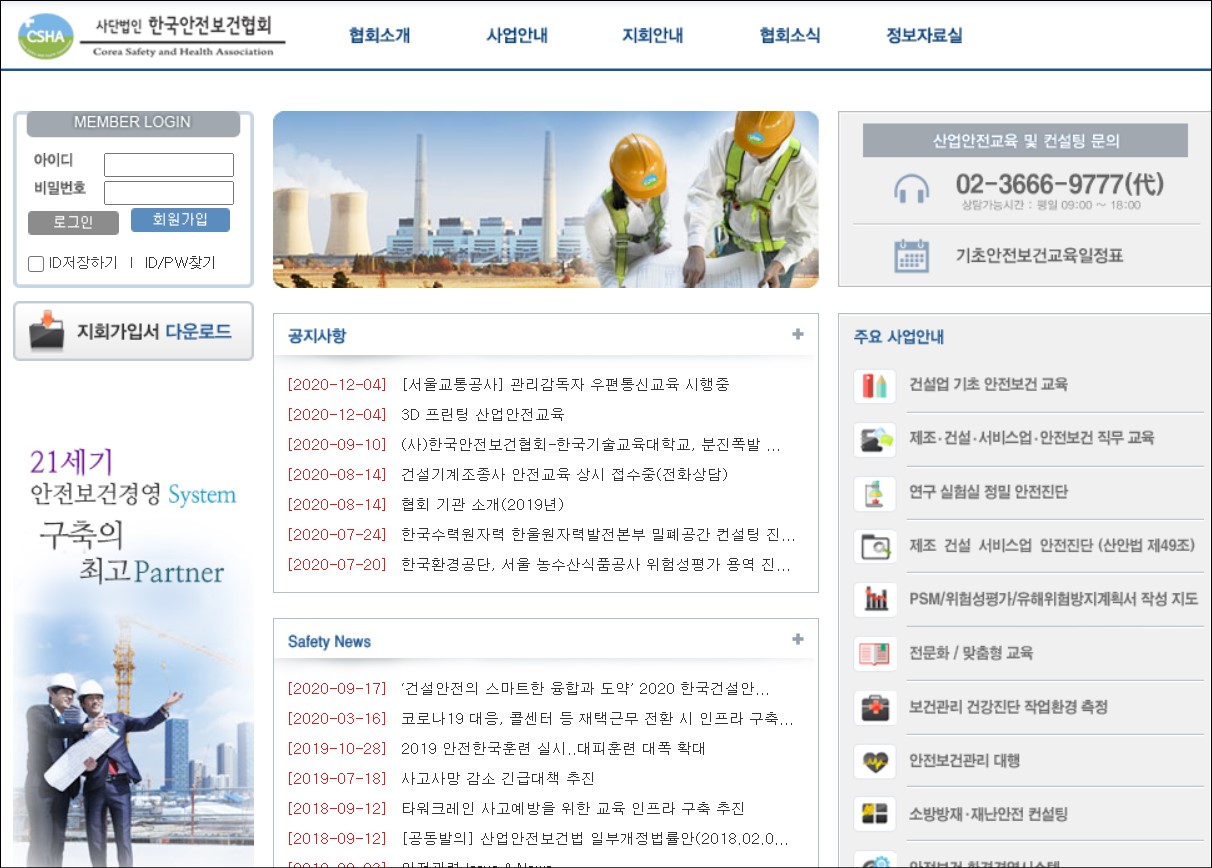This screenshot has height=868, width=1212.
Task: Click phone number 02-3666-9777
Action: pos(1060,184)
